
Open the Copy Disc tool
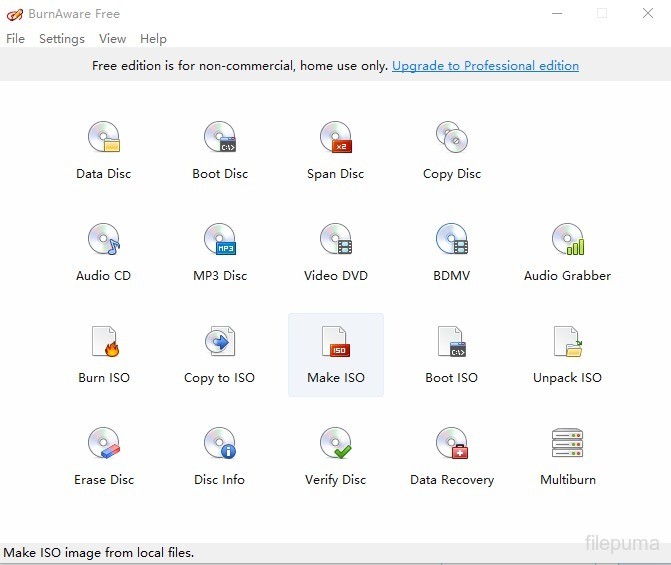[452, 151]
